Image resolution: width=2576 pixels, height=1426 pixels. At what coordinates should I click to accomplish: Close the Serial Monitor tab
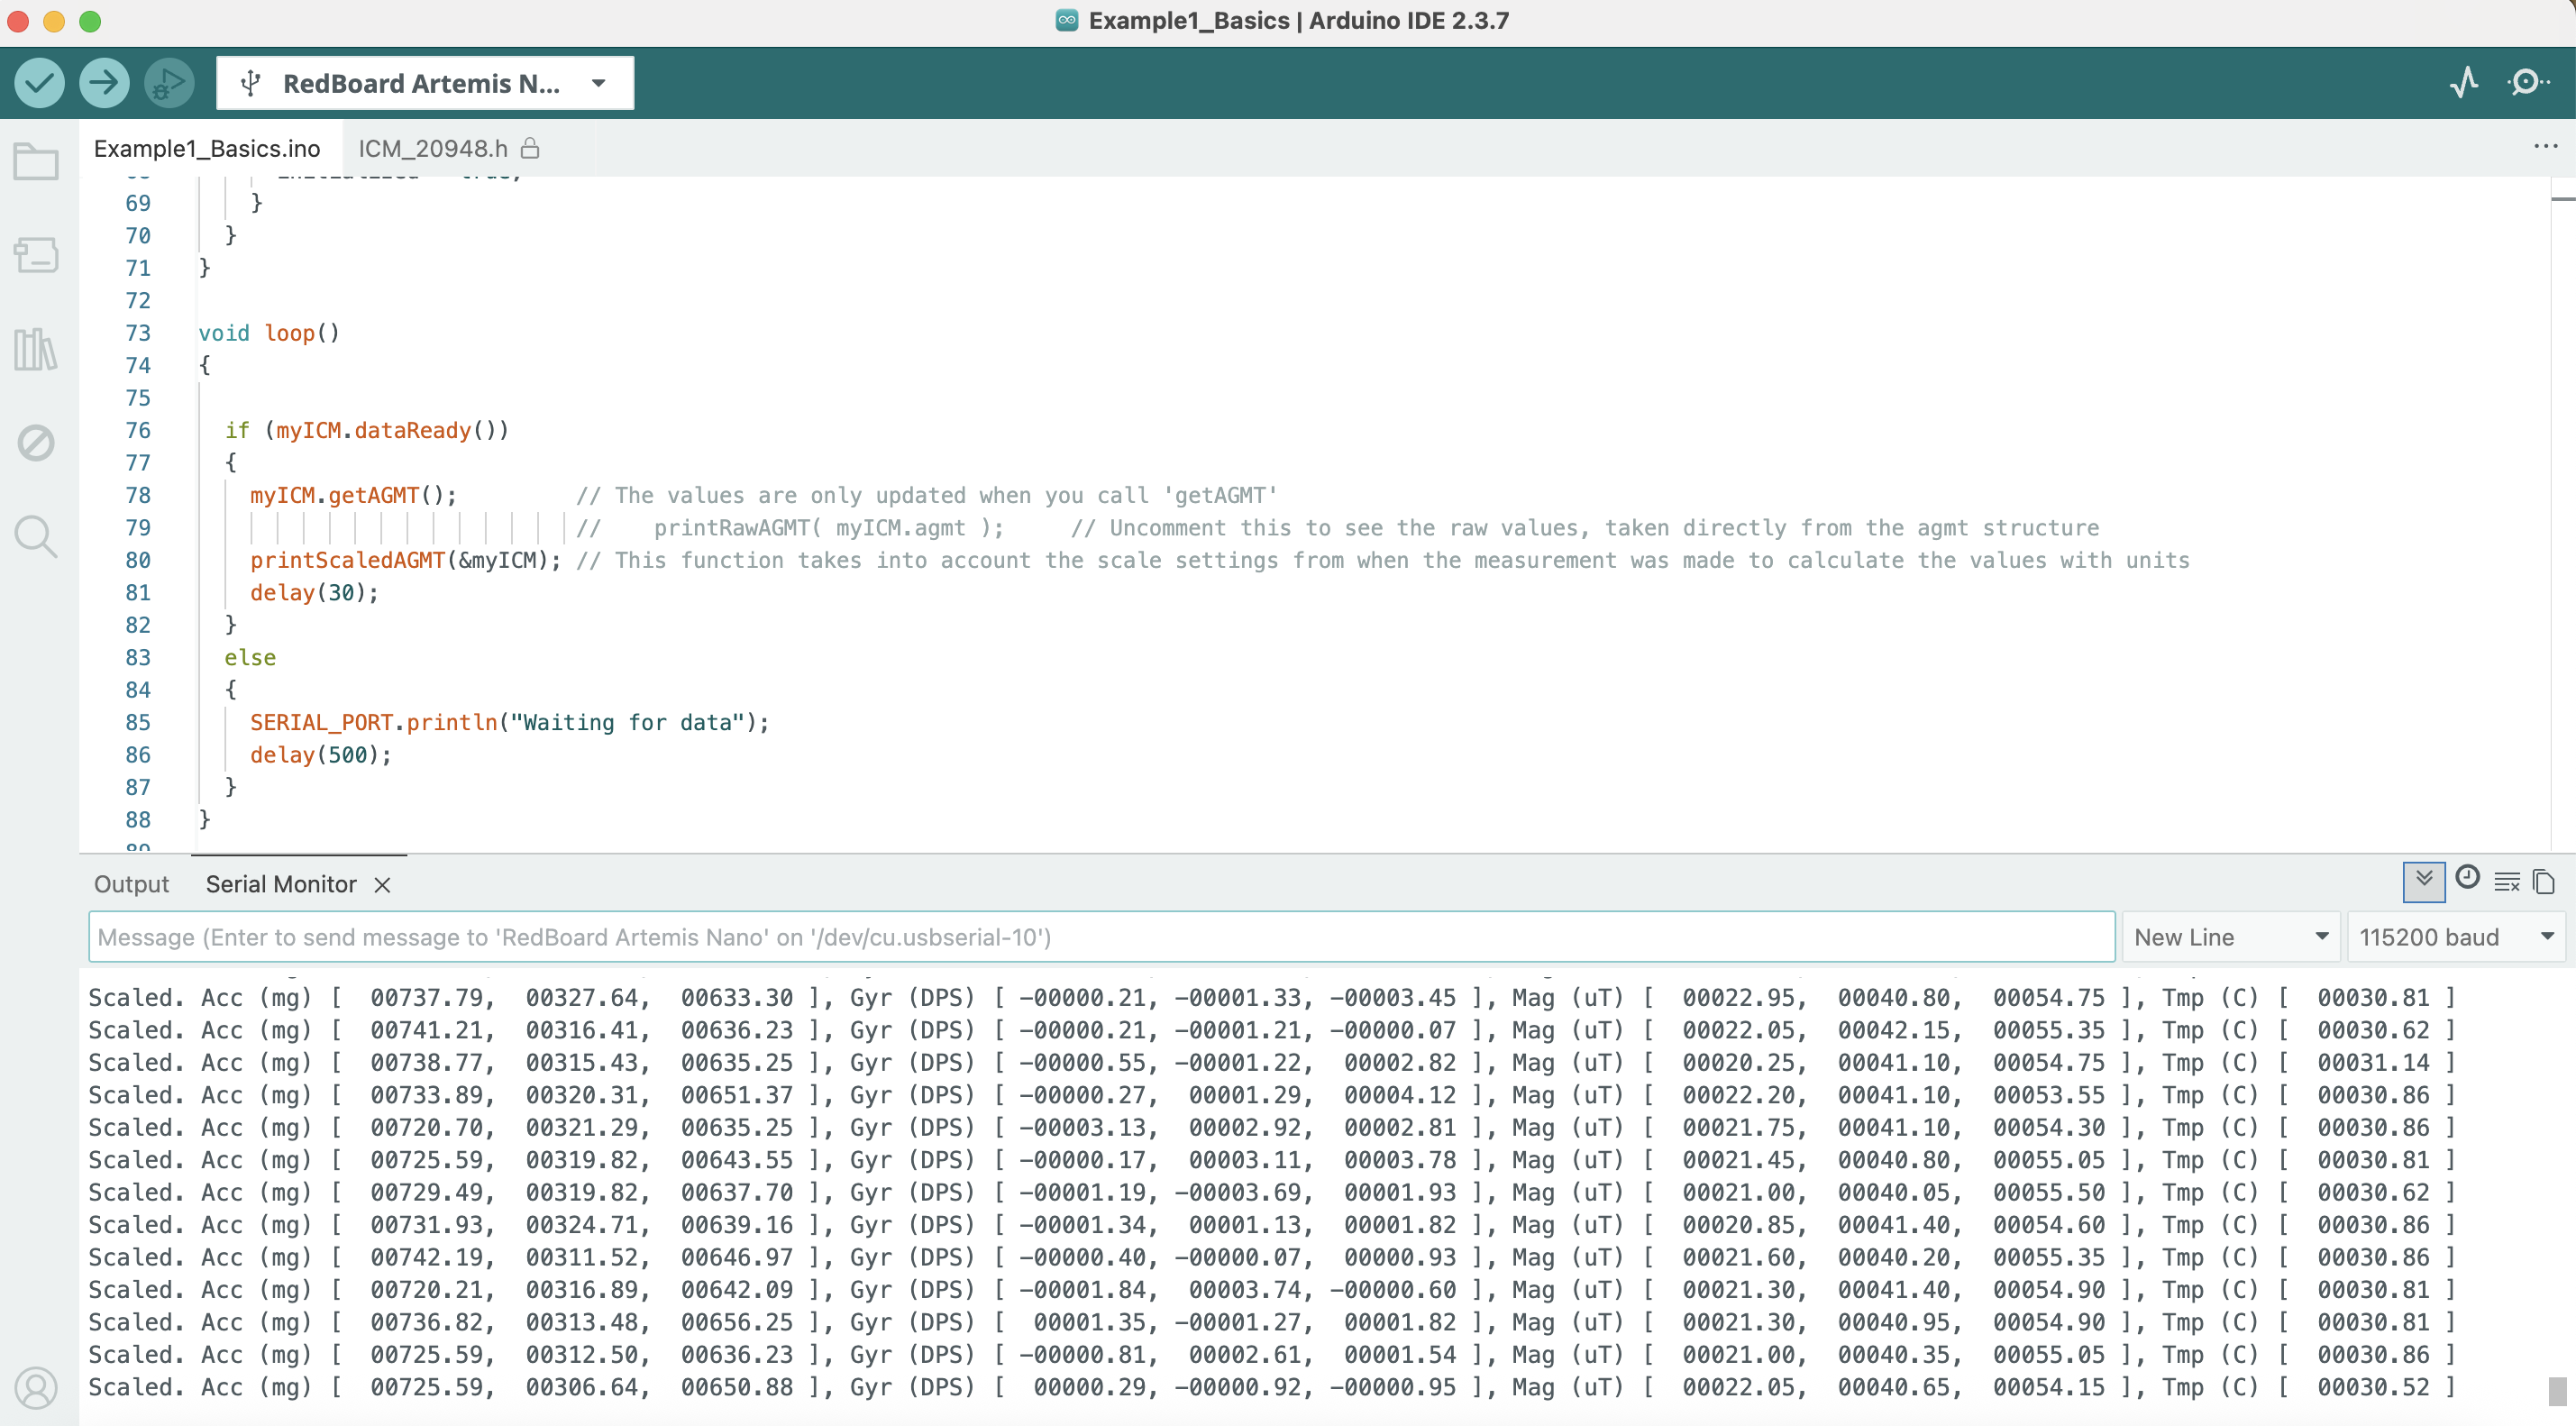pyautogui.click(x=382, y=885)
